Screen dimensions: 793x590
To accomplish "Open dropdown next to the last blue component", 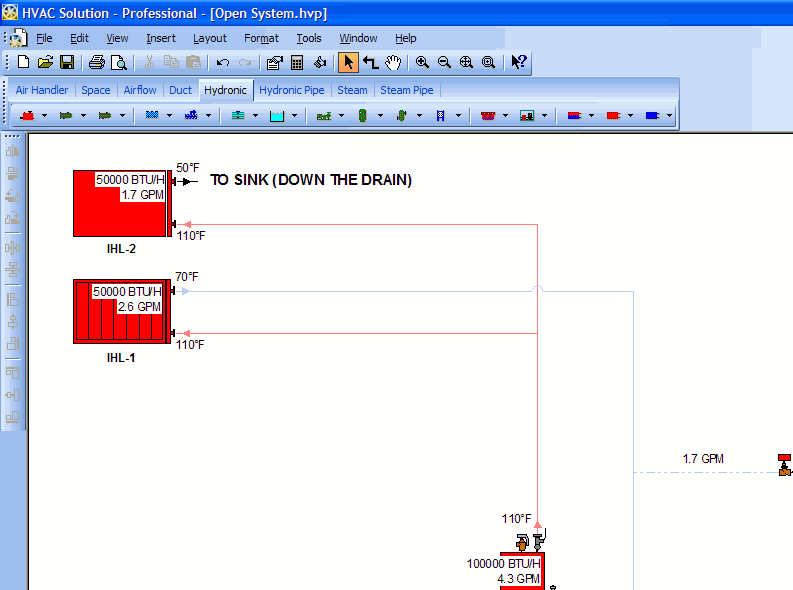I will [669, 116].
